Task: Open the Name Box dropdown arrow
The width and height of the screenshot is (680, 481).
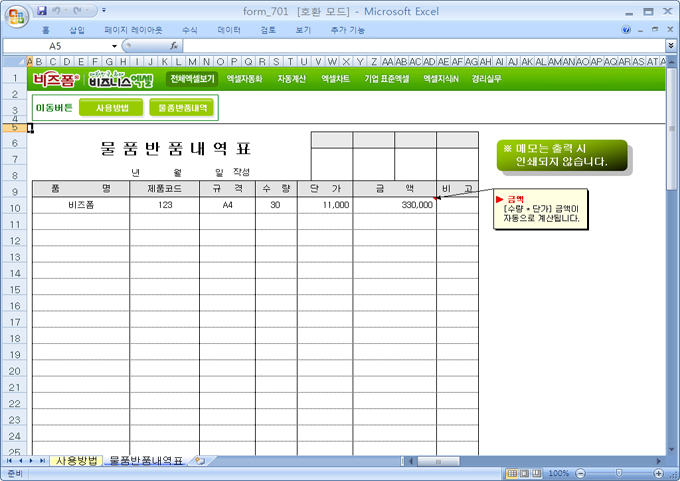Action: pos(114,46)
